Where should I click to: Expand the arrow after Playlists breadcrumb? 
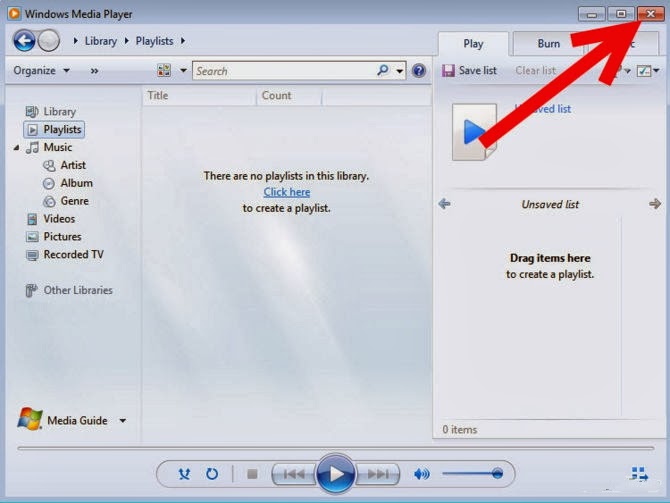tap(183, 41)
